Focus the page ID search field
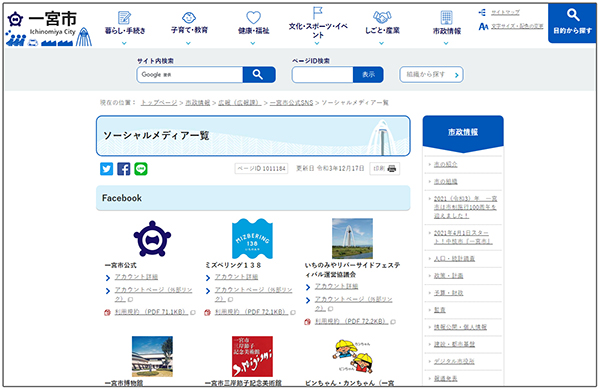Viewport: 600px width, 390px height. pos(323,75)
